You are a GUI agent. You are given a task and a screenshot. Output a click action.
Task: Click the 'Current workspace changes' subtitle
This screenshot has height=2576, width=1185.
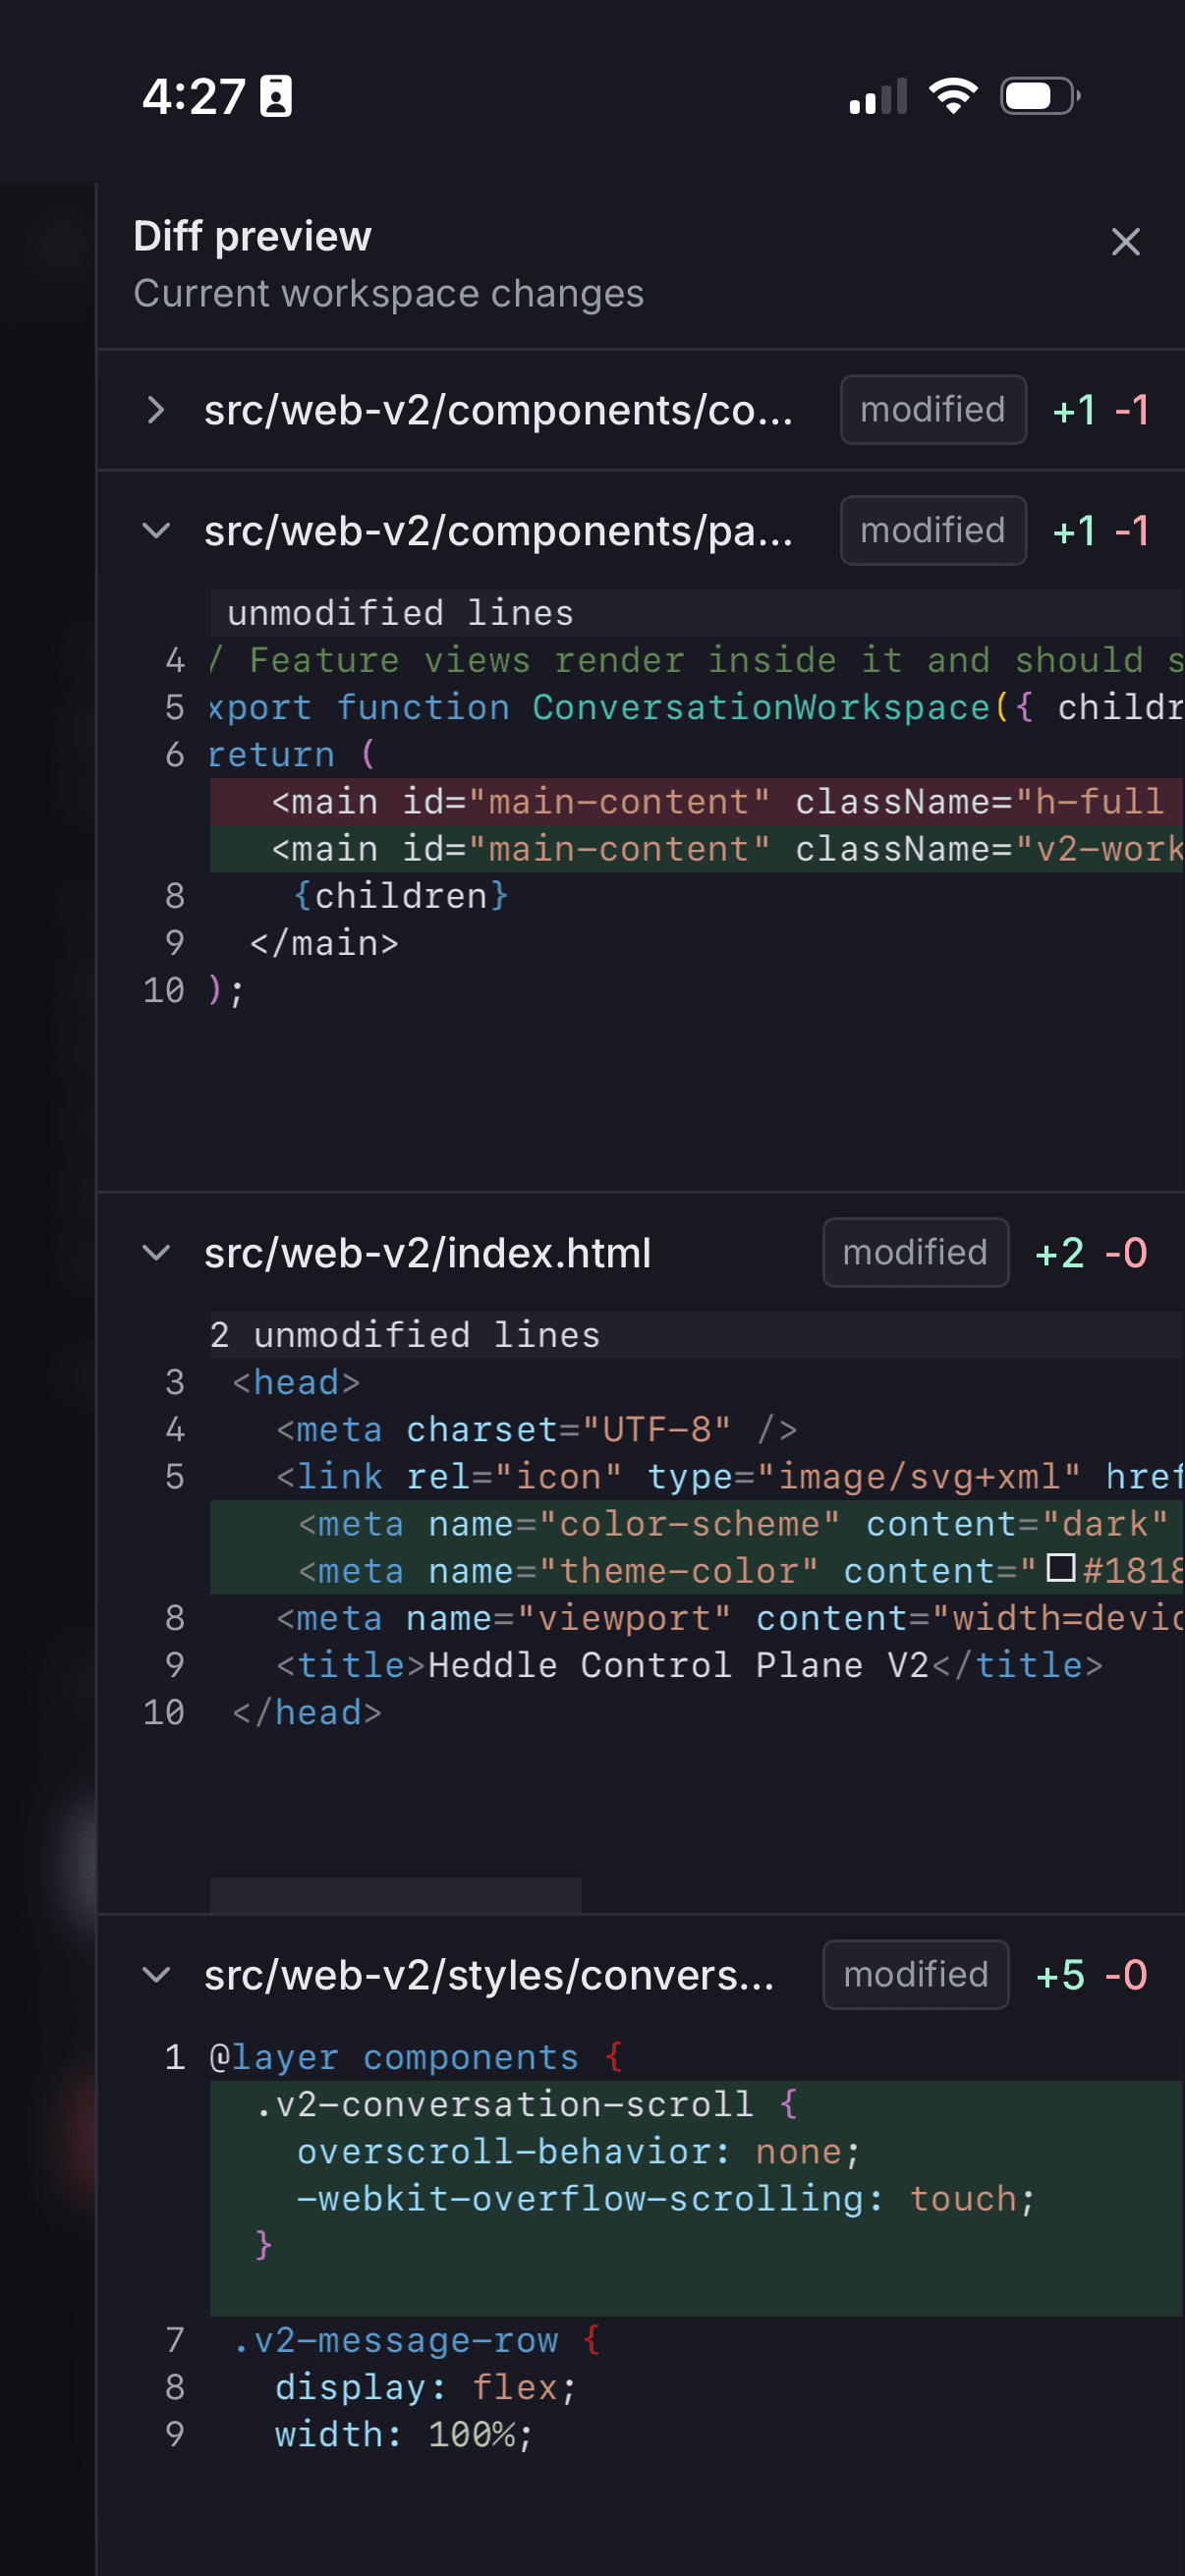point(388,293)
